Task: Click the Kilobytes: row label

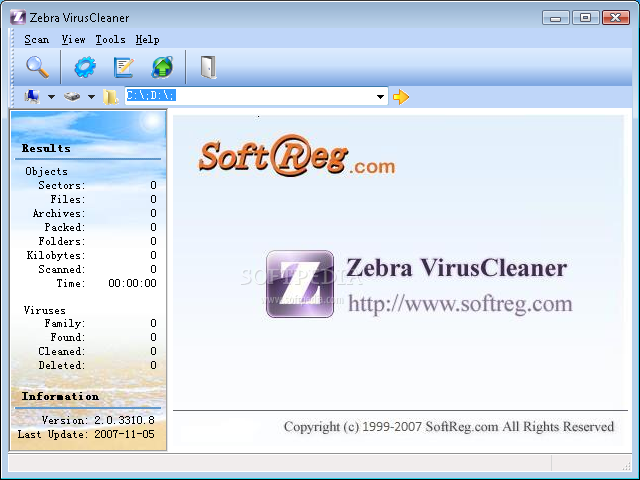Action: click(x=56, y=256)
